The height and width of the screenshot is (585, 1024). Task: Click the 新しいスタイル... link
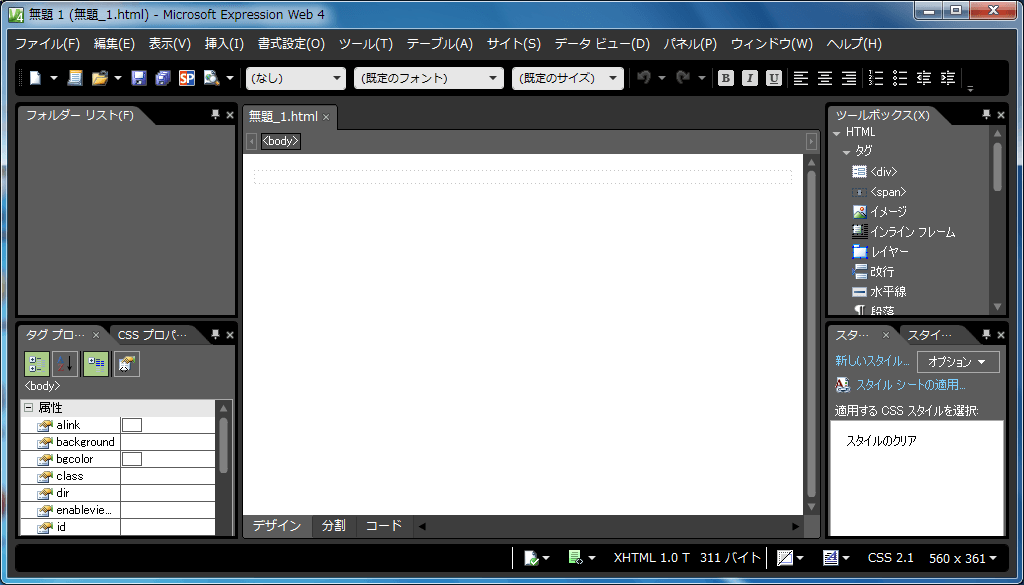(x=872, y=361)
